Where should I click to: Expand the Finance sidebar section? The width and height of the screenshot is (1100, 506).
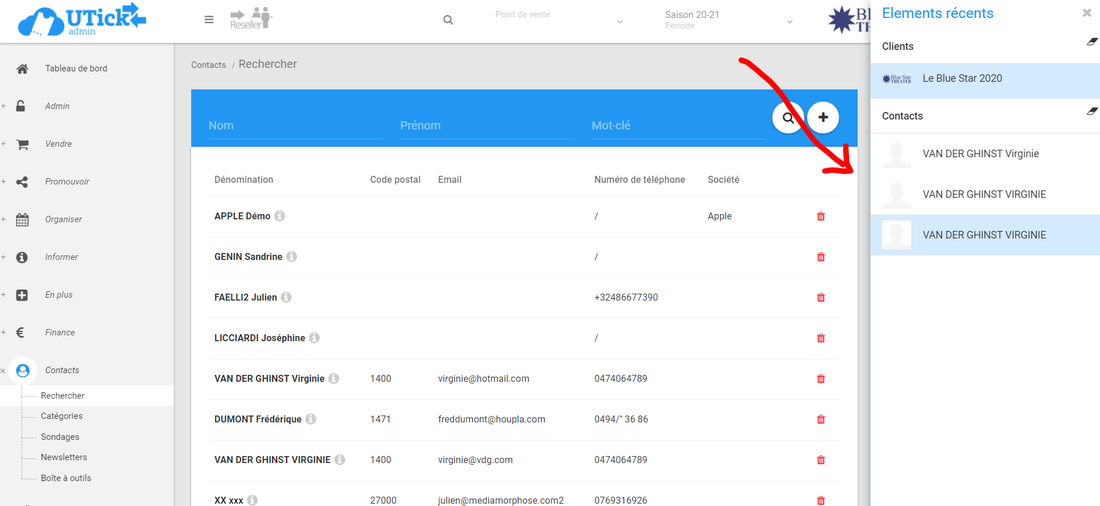coord(59,333)
